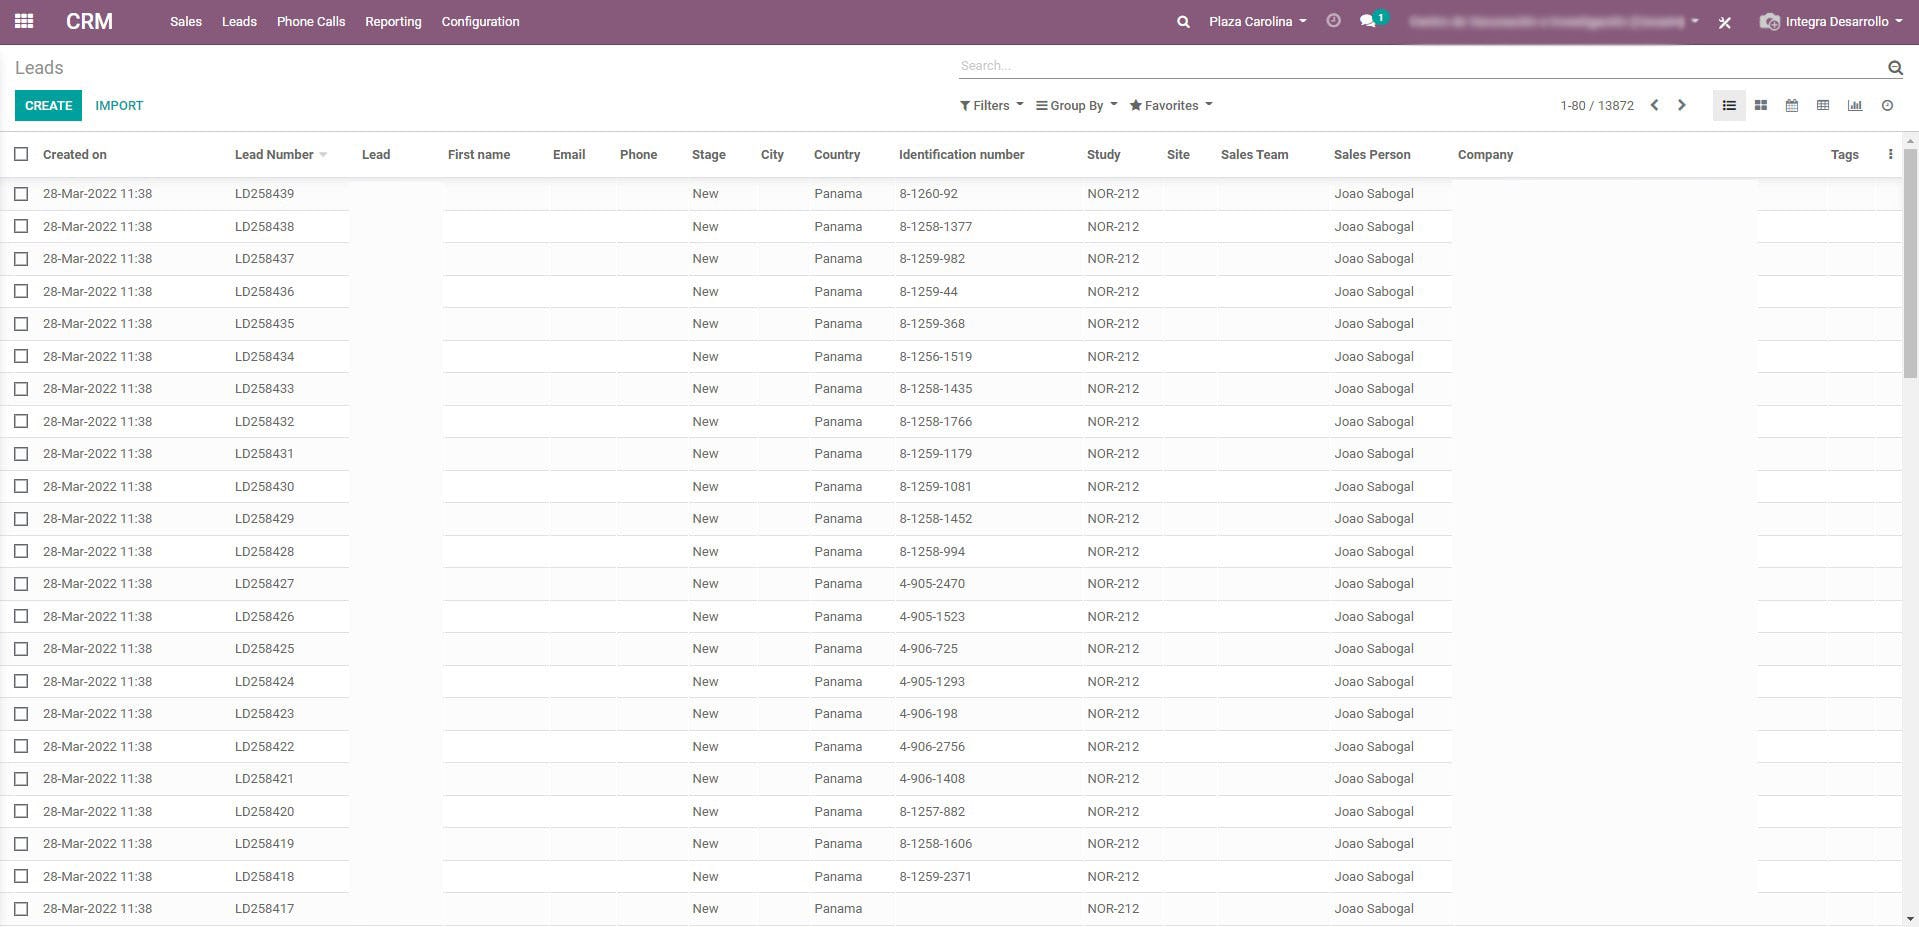Select all leads with the header checkbox
This screenshot has width=1919, height=927.
(21, 154)
